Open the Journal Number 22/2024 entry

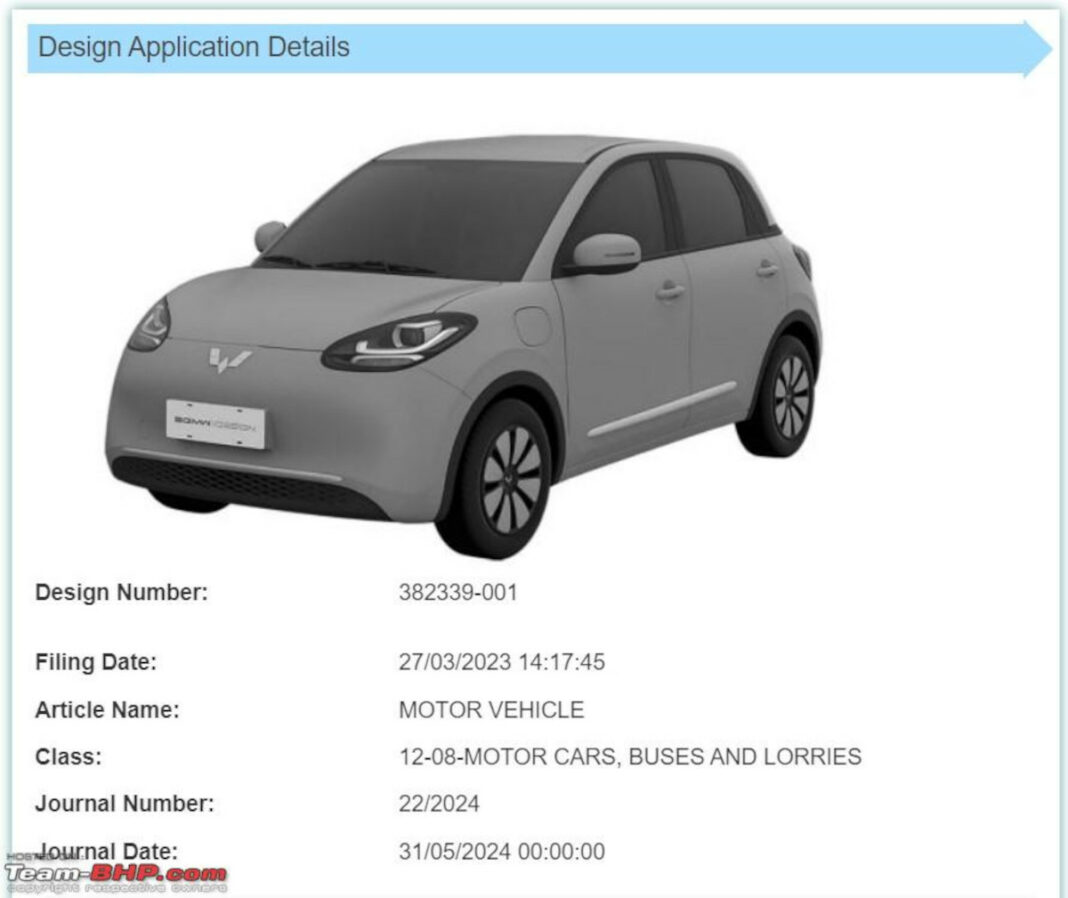point(439,803)
